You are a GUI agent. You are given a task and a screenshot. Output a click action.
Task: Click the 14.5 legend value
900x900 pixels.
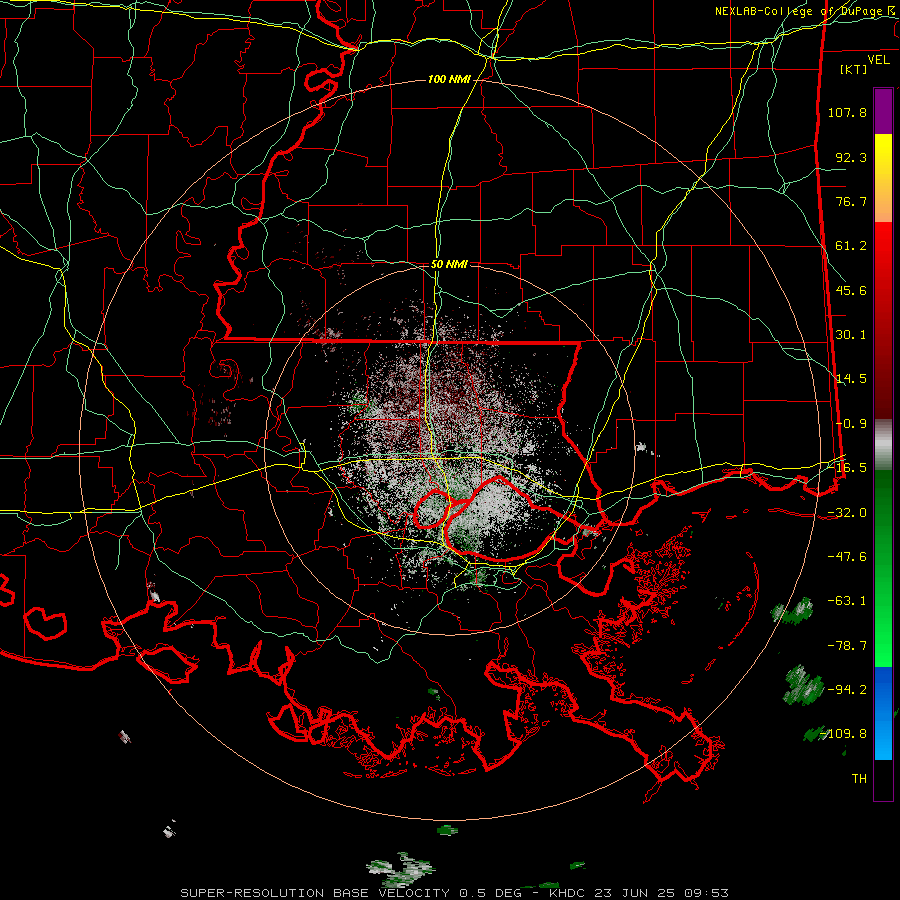[851, 379]
